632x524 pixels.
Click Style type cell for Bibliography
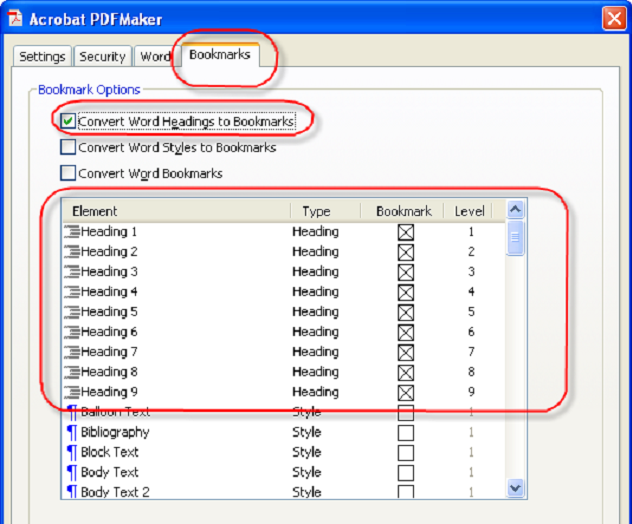307,432
